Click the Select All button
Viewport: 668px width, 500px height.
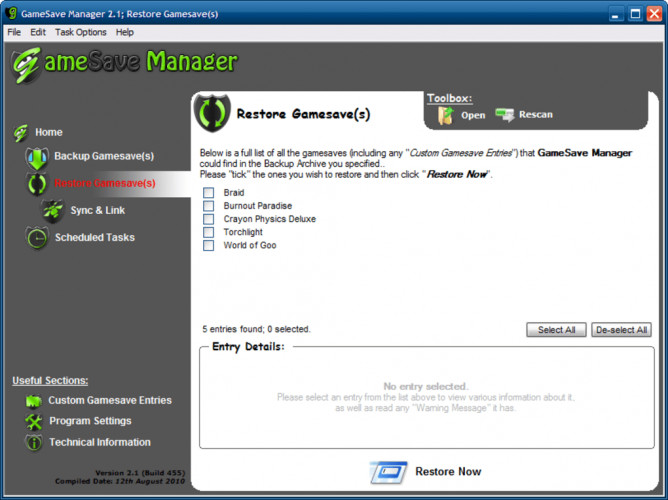click(x=556, y=330)
